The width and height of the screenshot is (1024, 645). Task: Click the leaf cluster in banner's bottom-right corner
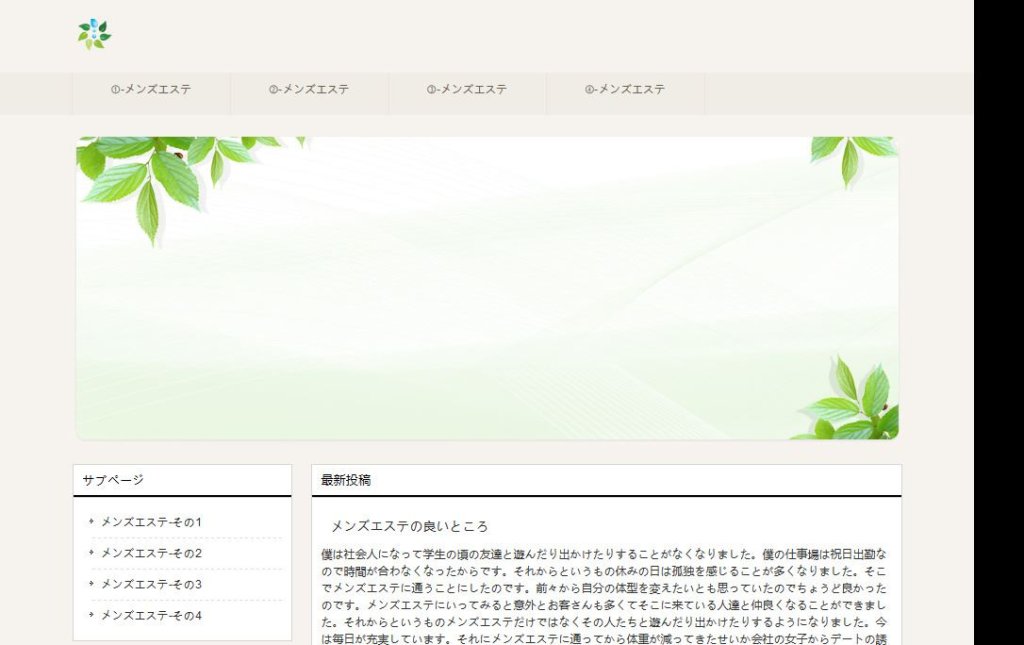coord(853,404)
